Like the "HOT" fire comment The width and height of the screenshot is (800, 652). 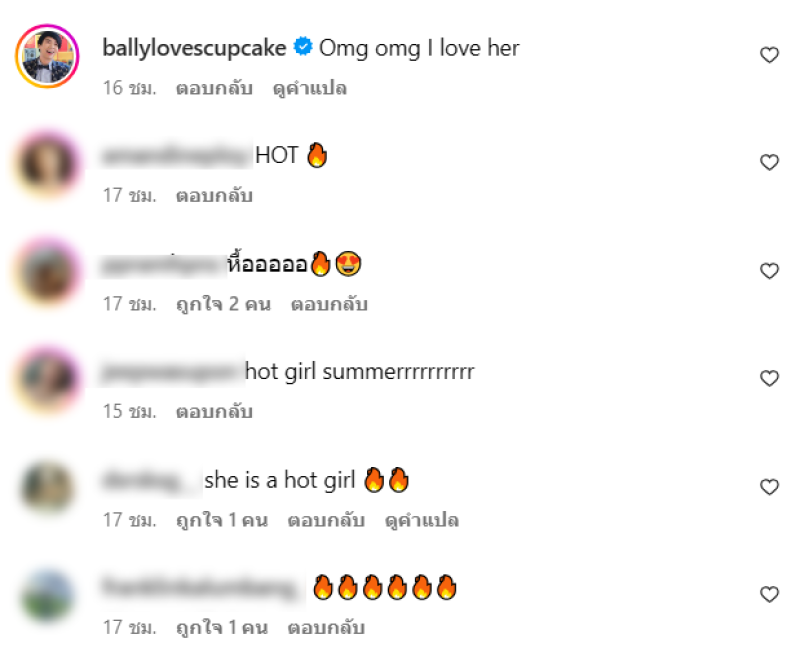click(769, 162)
